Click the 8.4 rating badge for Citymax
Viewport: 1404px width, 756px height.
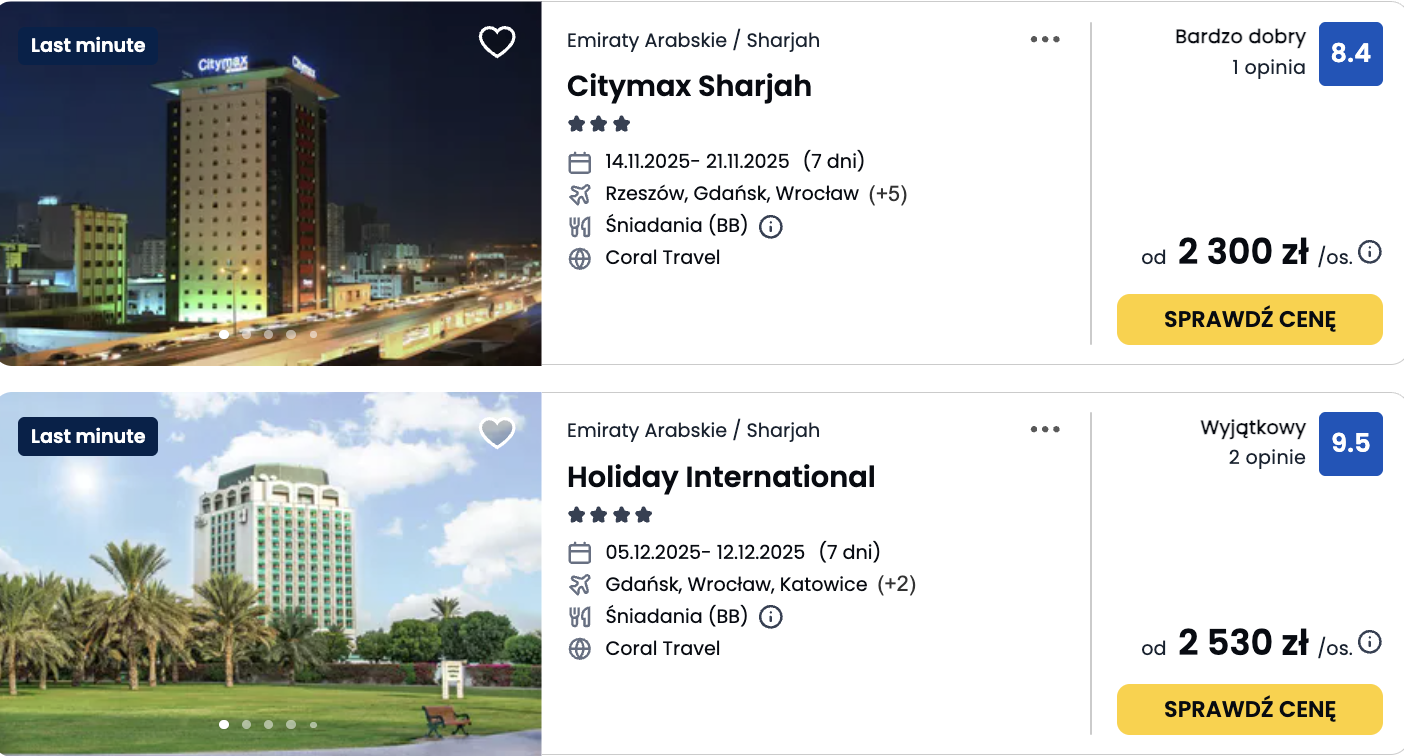tap(1350, 54)
